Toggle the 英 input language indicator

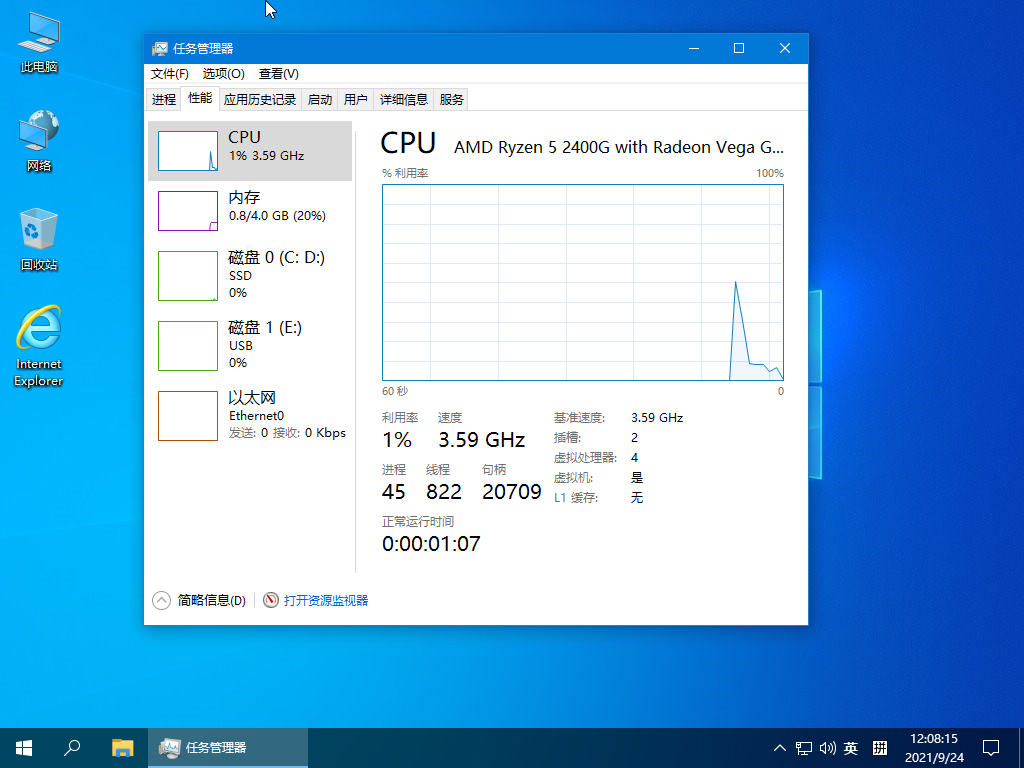850,748
